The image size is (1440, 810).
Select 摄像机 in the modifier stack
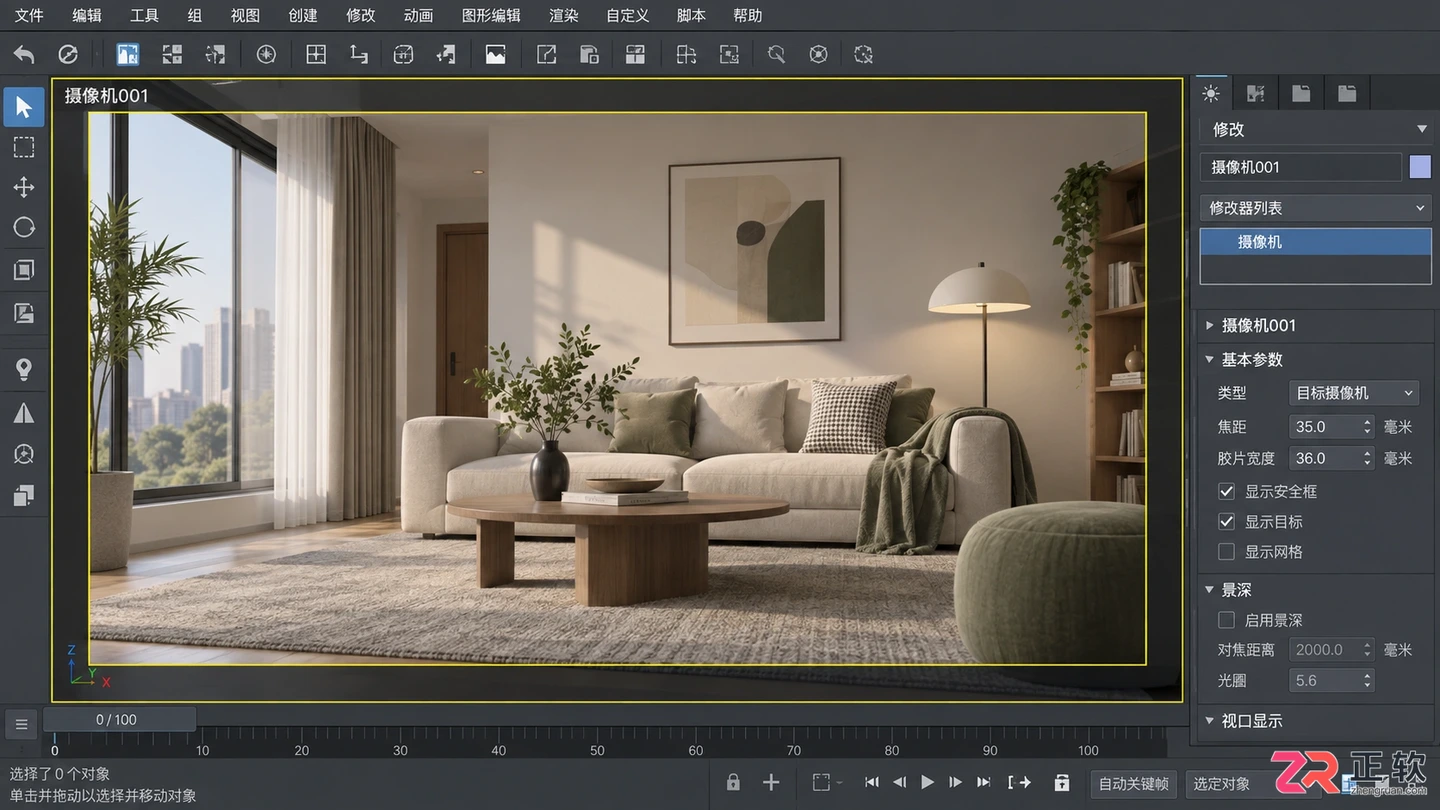pos(1315,241)
